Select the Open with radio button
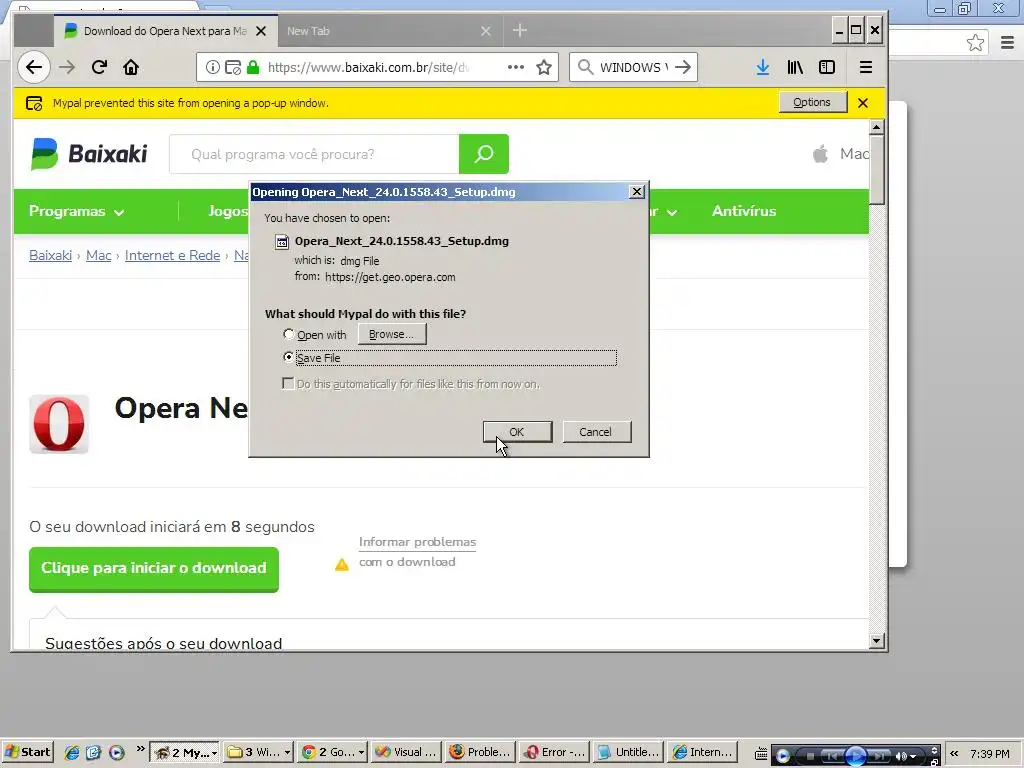1024x768 pixels. 288,334
